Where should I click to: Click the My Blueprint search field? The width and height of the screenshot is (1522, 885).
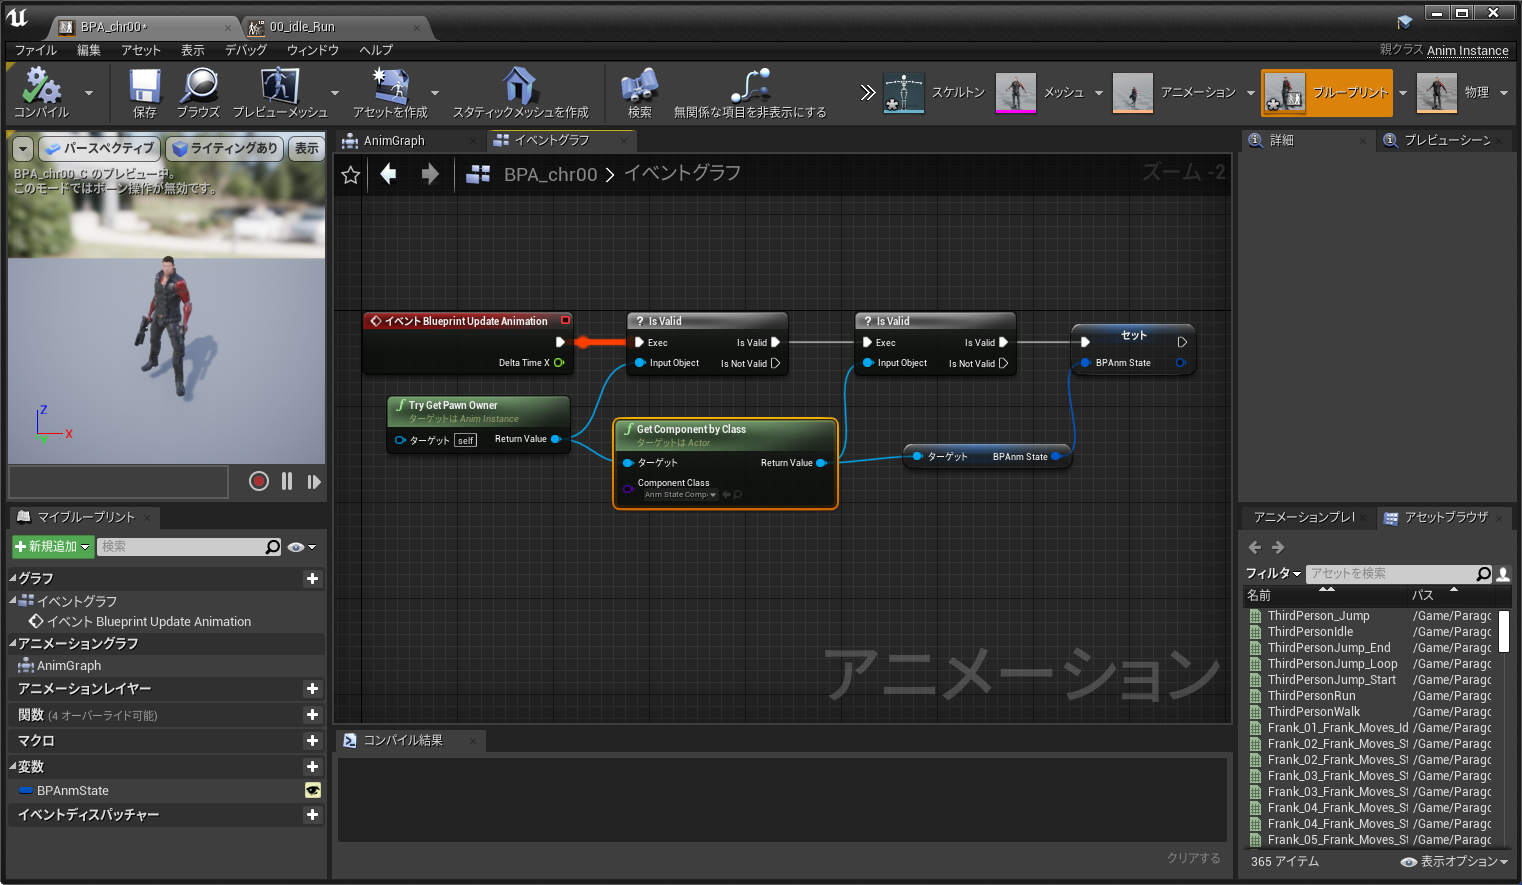coord(181,546)
